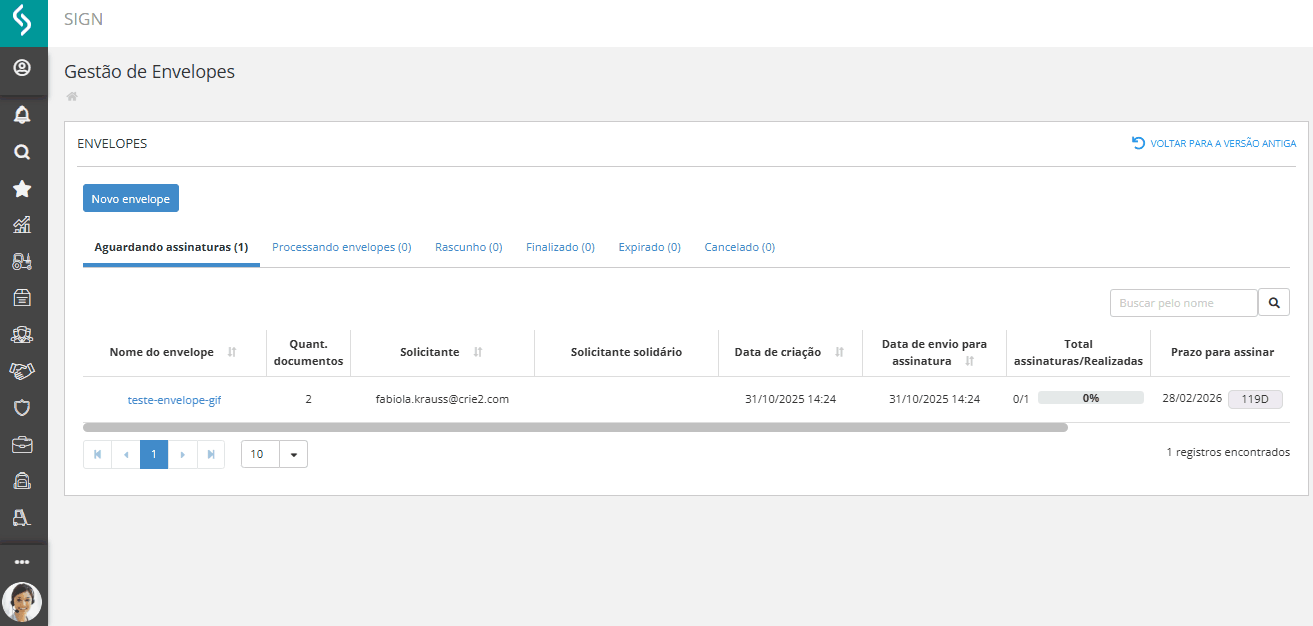Open the handshake icon in sidebar
1313x626 pixels.
point(22,371)
